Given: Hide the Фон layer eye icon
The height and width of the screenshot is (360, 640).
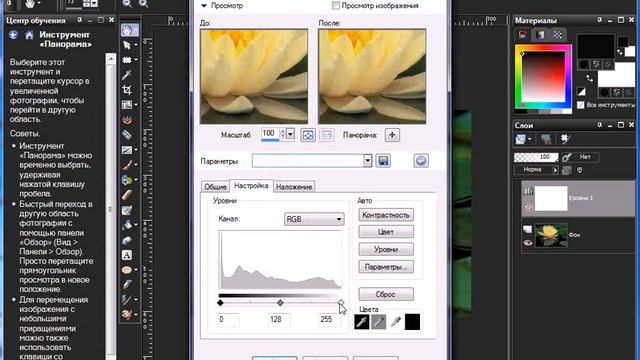Looking at the screenshot, I should (x=527, y=242).
